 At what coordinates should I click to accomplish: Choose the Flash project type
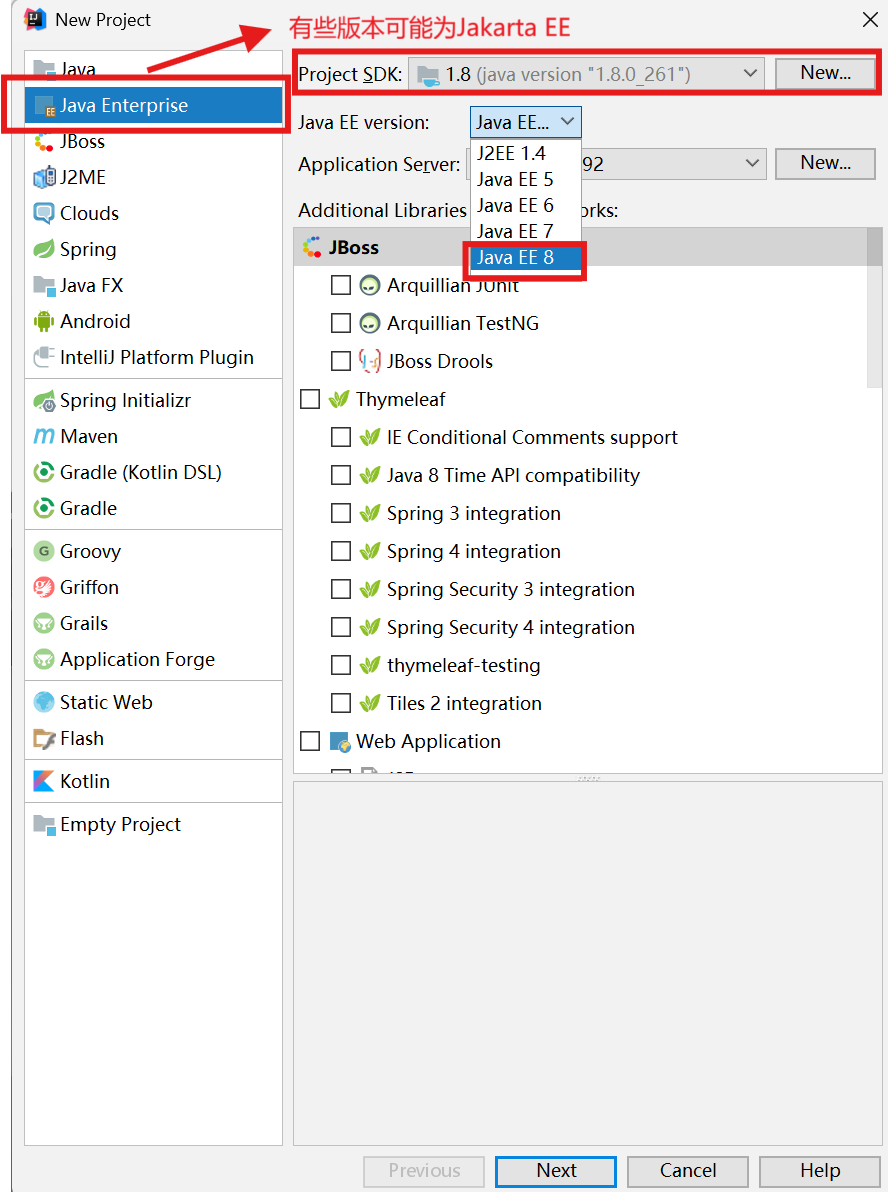[x=153, y=738]
